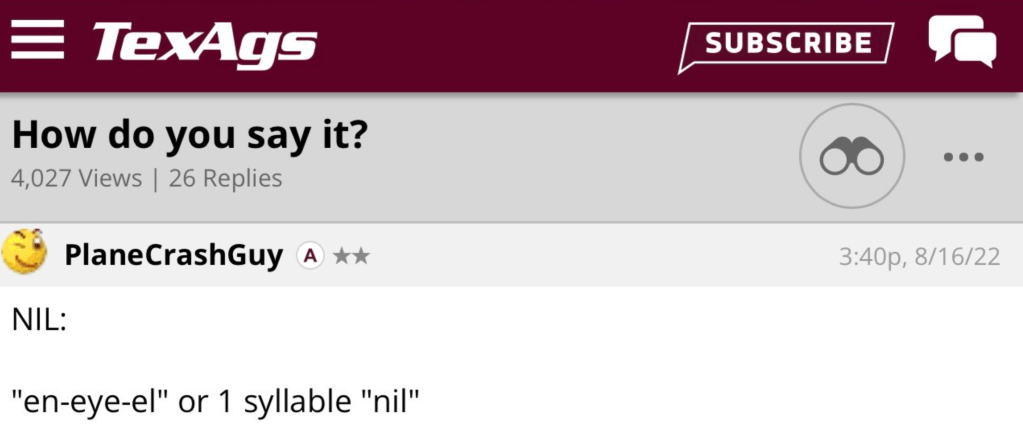Open the chat bubbles forum icon
The height and width of the screenshot is (448, 1023).
961,42
